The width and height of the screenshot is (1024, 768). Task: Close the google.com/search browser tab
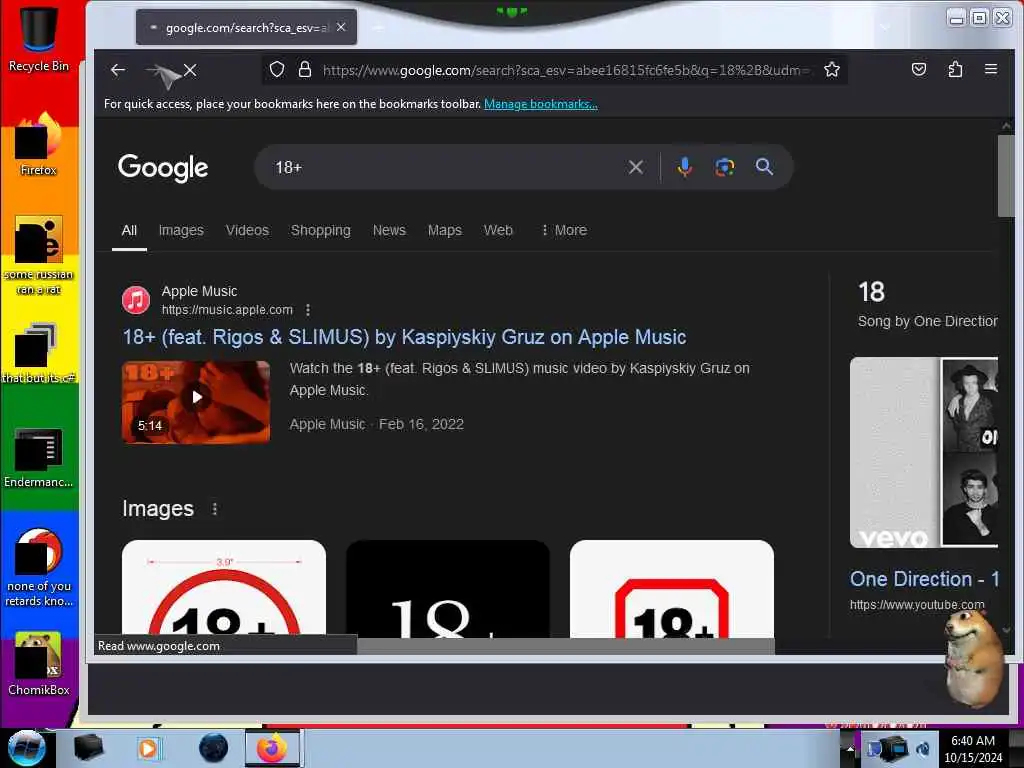(341, 27)
